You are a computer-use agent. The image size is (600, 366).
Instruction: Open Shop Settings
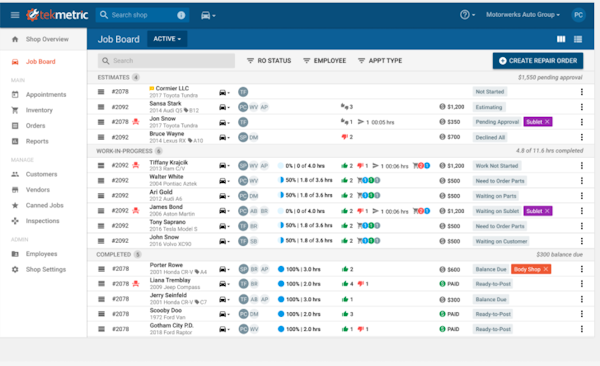[46, 270]
